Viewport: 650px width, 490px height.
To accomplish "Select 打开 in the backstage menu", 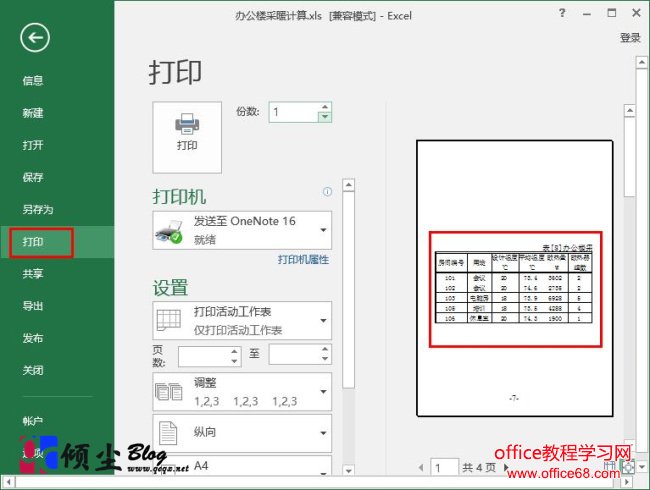I will (x=33, y=145).
